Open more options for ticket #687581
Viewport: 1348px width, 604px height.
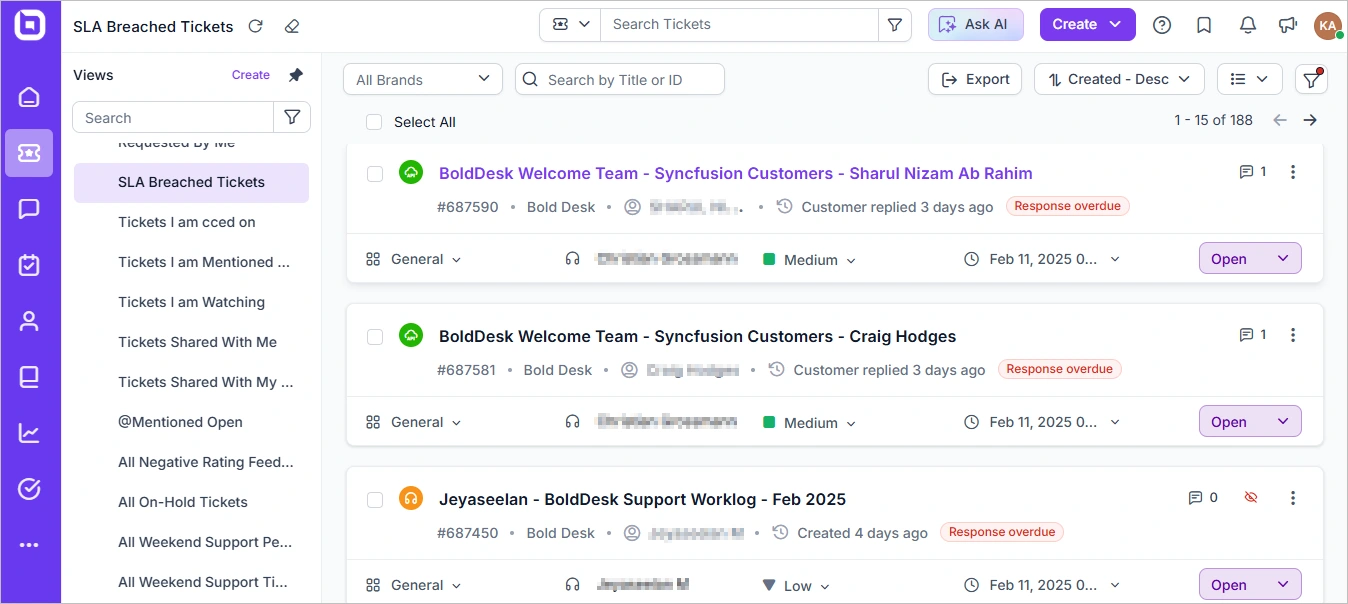[x=1293, y=335]
